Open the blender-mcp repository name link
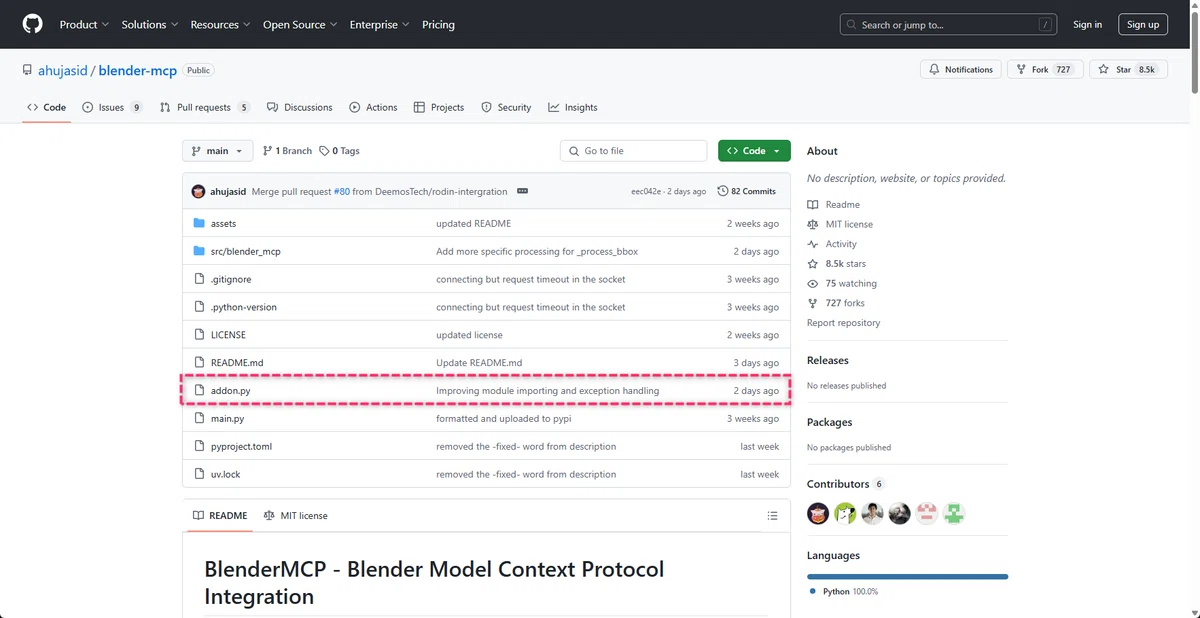 point(139,70)
